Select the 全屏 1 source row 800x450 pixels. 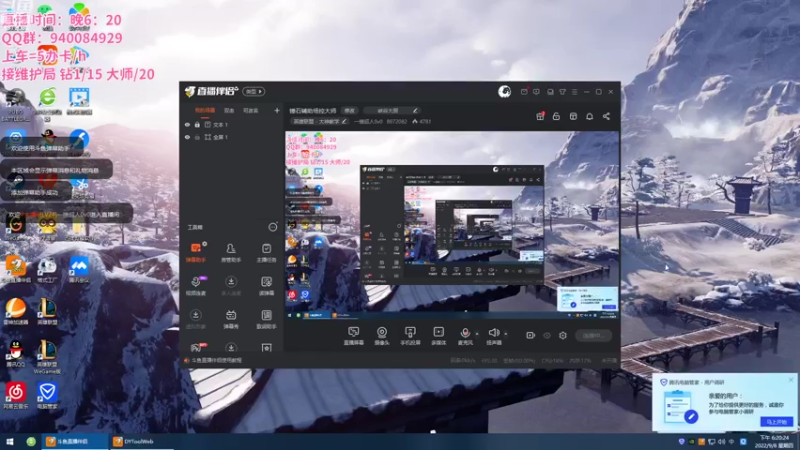pyautogui.click(x=233, y=137)
